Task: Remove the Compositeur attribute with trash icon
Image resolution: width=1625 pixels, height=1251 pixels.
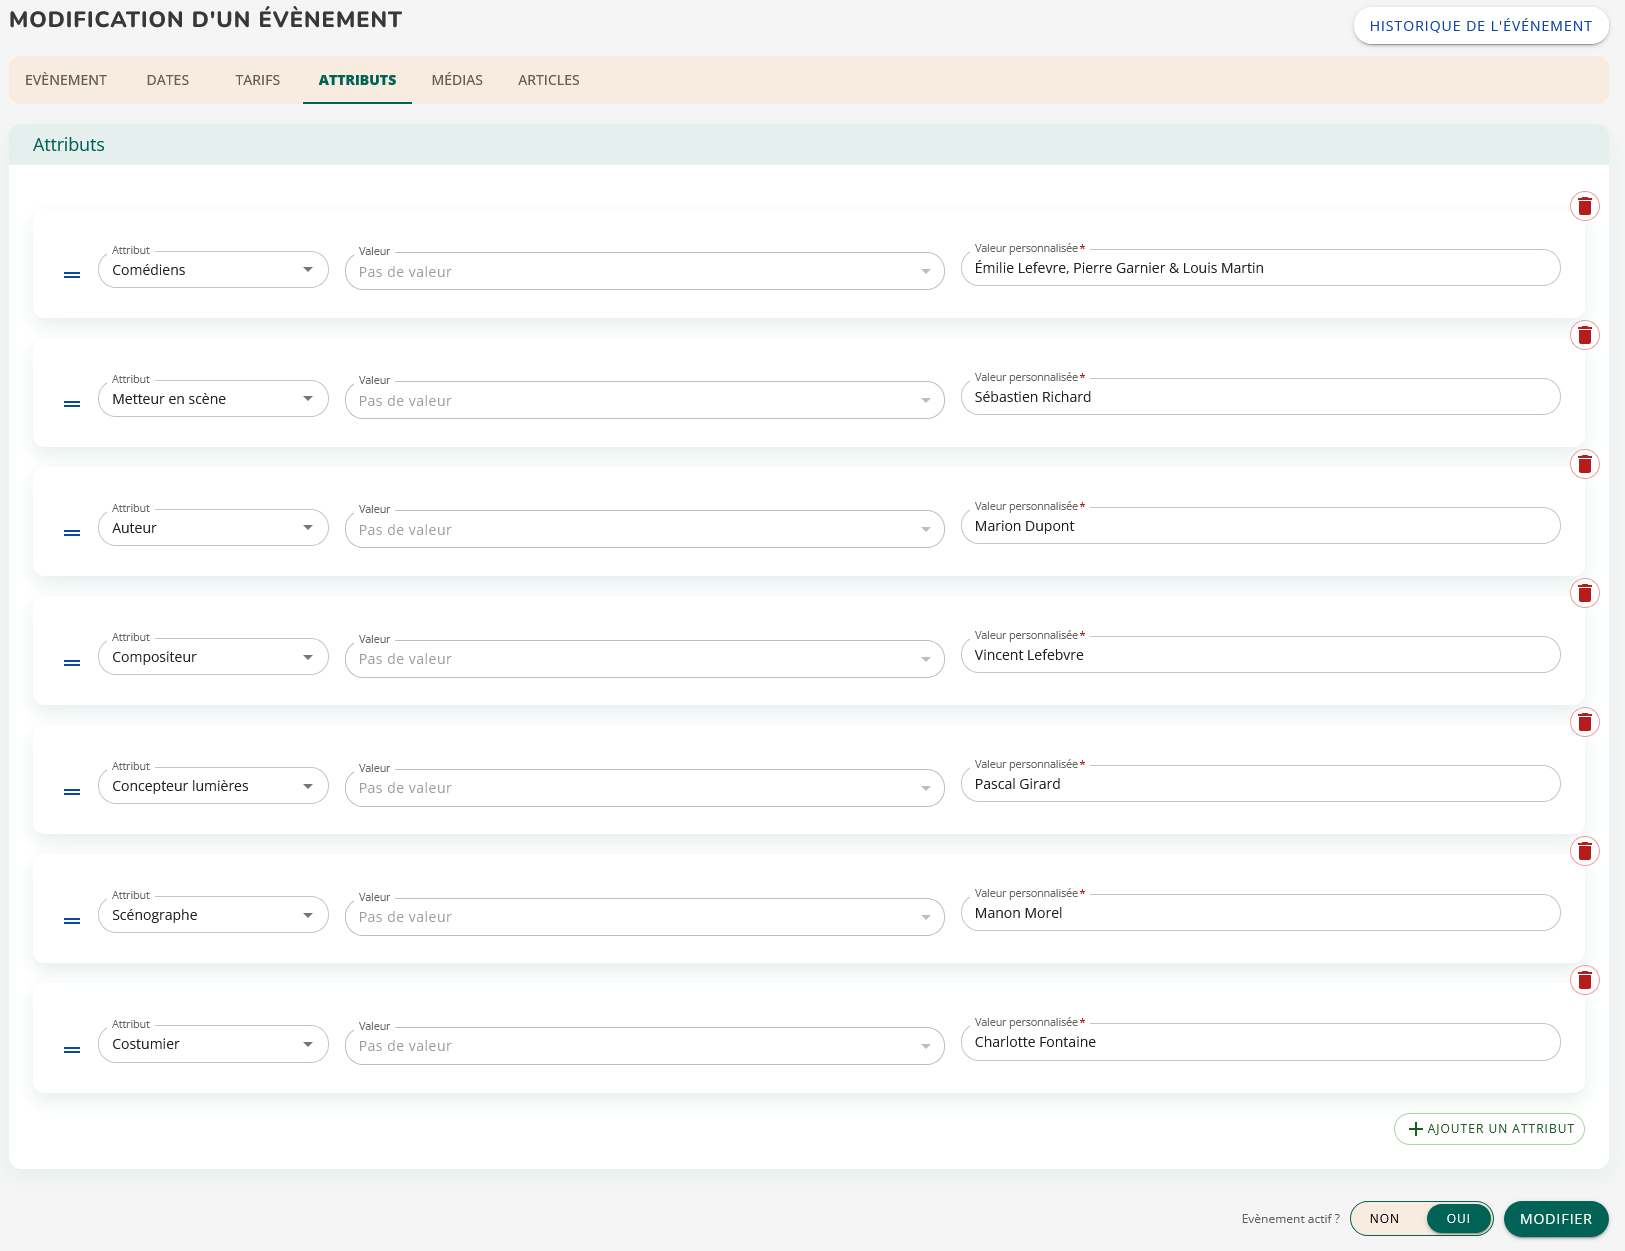Action: click(x=1584, y=593)
